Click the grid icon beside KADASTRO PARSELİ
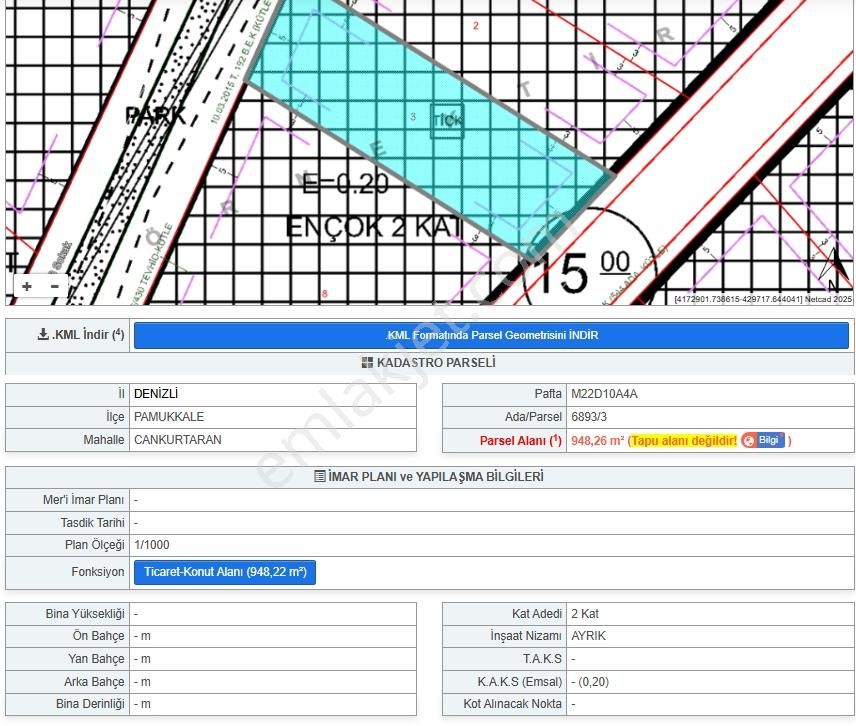The image size is (856, 726). pos(367,363)
